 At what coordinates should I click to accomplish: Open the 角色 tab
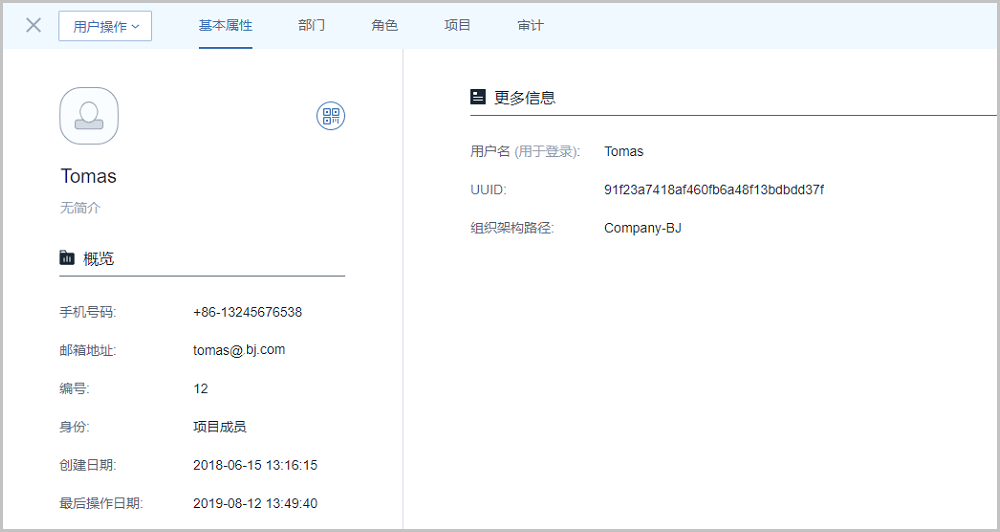[384, 25]
